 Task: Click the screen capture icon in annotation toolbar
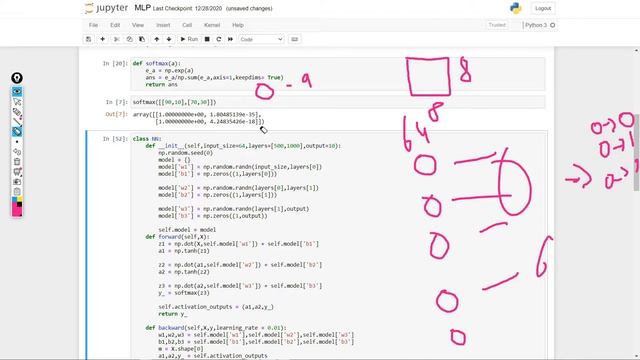pos(17,172)
